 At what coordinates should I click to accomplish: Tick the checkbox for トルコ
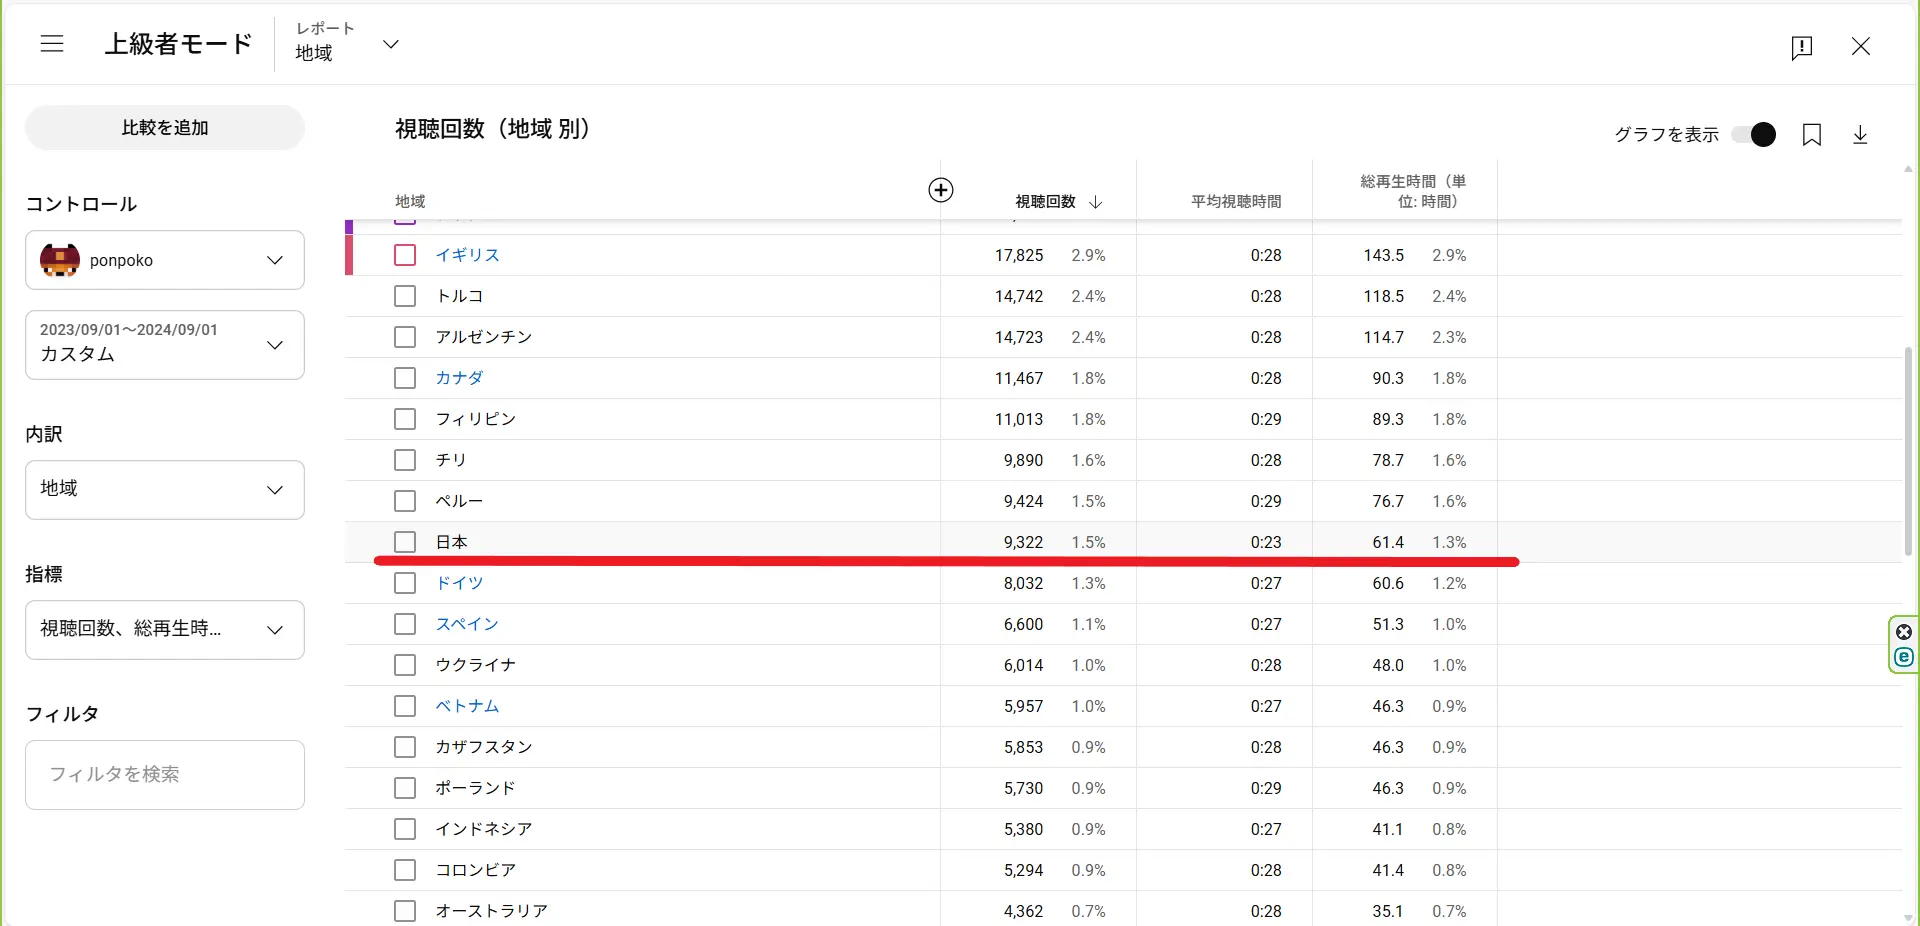[x=405, y=296]
